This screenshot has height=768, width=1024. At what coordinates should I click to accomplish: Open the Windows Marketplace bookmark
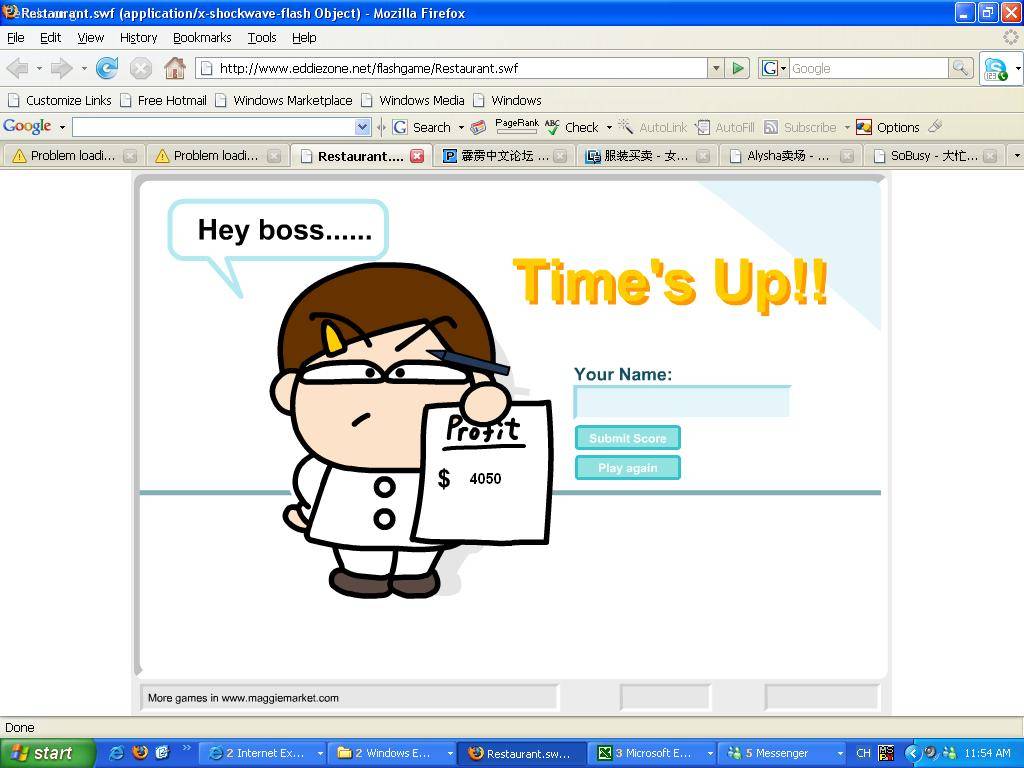click(284, 101)
